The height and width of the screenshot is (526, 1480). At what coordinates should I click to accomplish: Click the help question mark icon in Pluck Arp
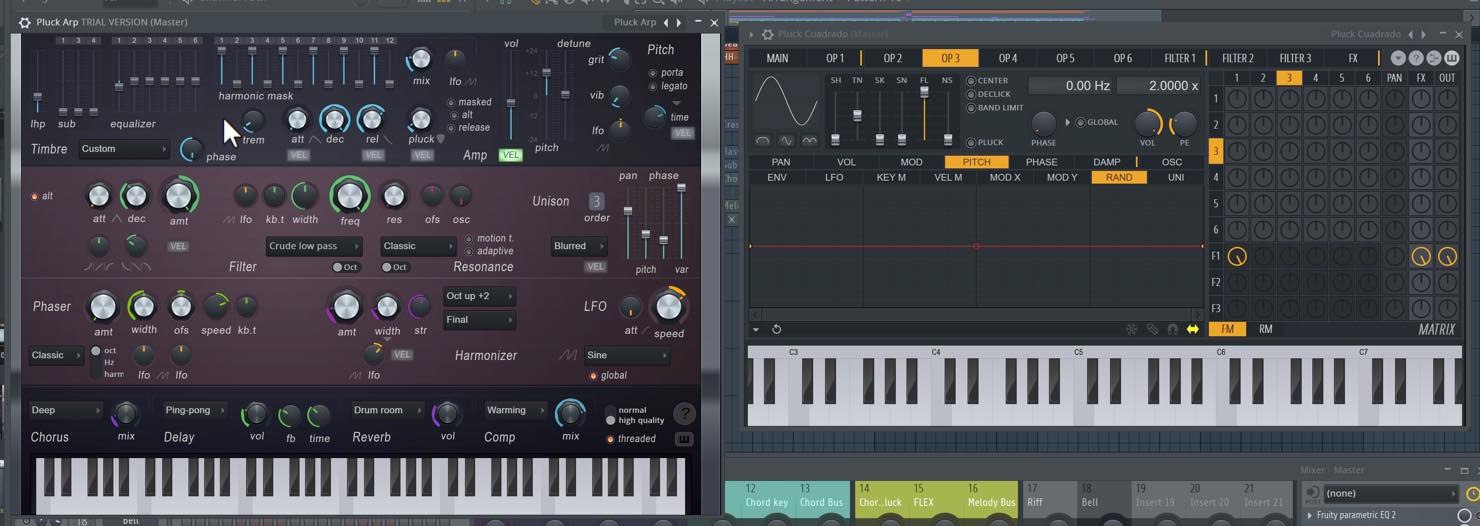[x=684, y=413]
